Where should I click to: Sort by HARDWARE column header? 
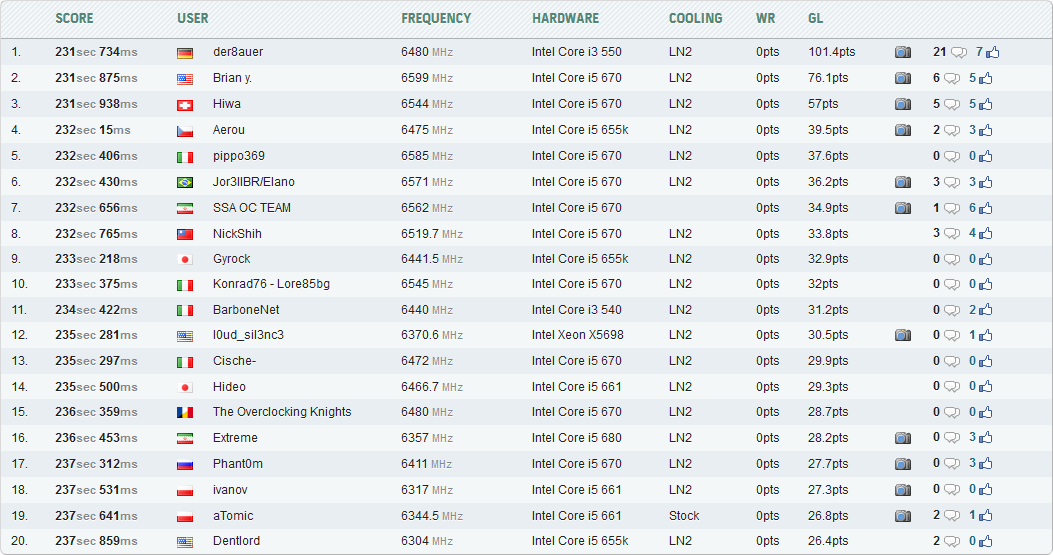(565, 18)
